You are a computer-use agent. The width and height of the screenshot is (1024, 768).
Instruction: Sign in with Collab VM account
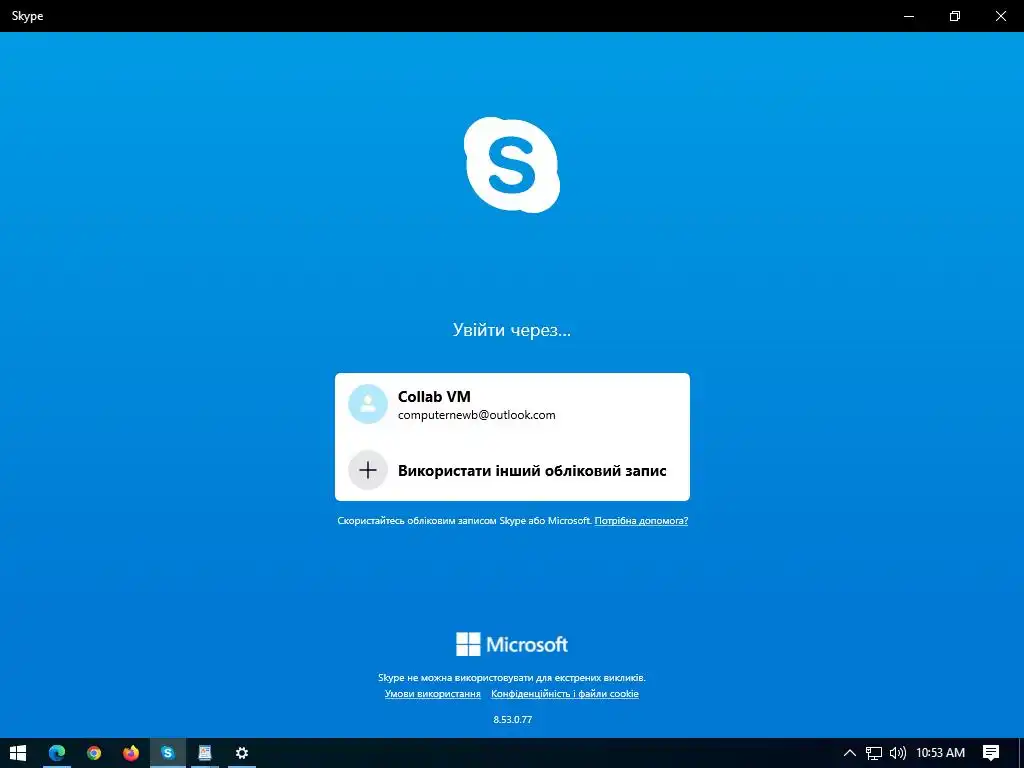512,404
